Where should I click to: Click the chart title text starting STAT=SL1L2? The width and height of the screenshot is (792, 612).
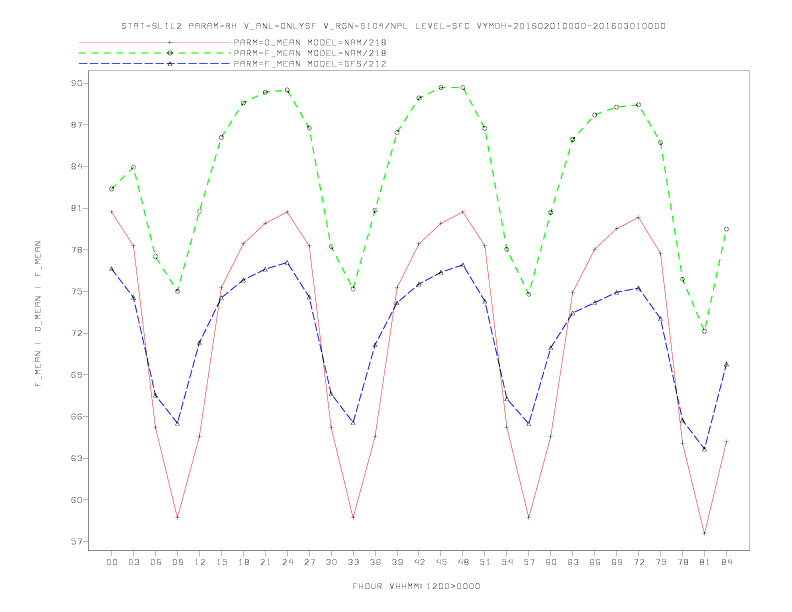(393, 26)
